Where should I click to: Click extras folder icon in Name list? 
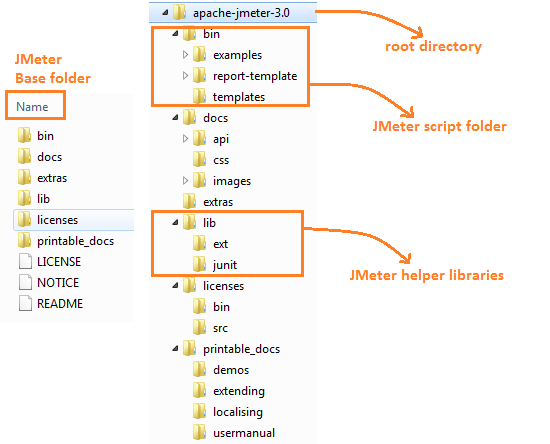point(25,177)
